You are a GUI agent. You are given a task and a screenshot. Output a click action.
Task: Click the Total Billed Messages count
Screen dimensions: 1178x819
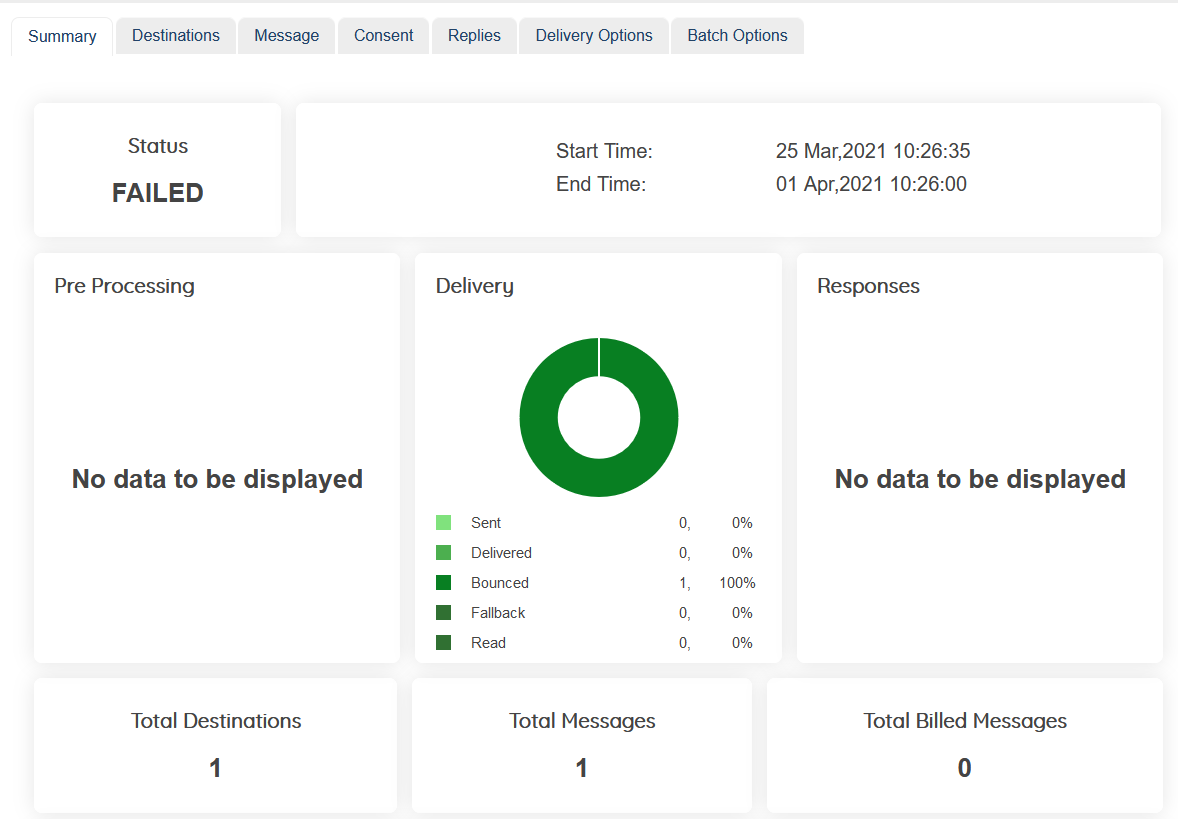click(964, 768)
